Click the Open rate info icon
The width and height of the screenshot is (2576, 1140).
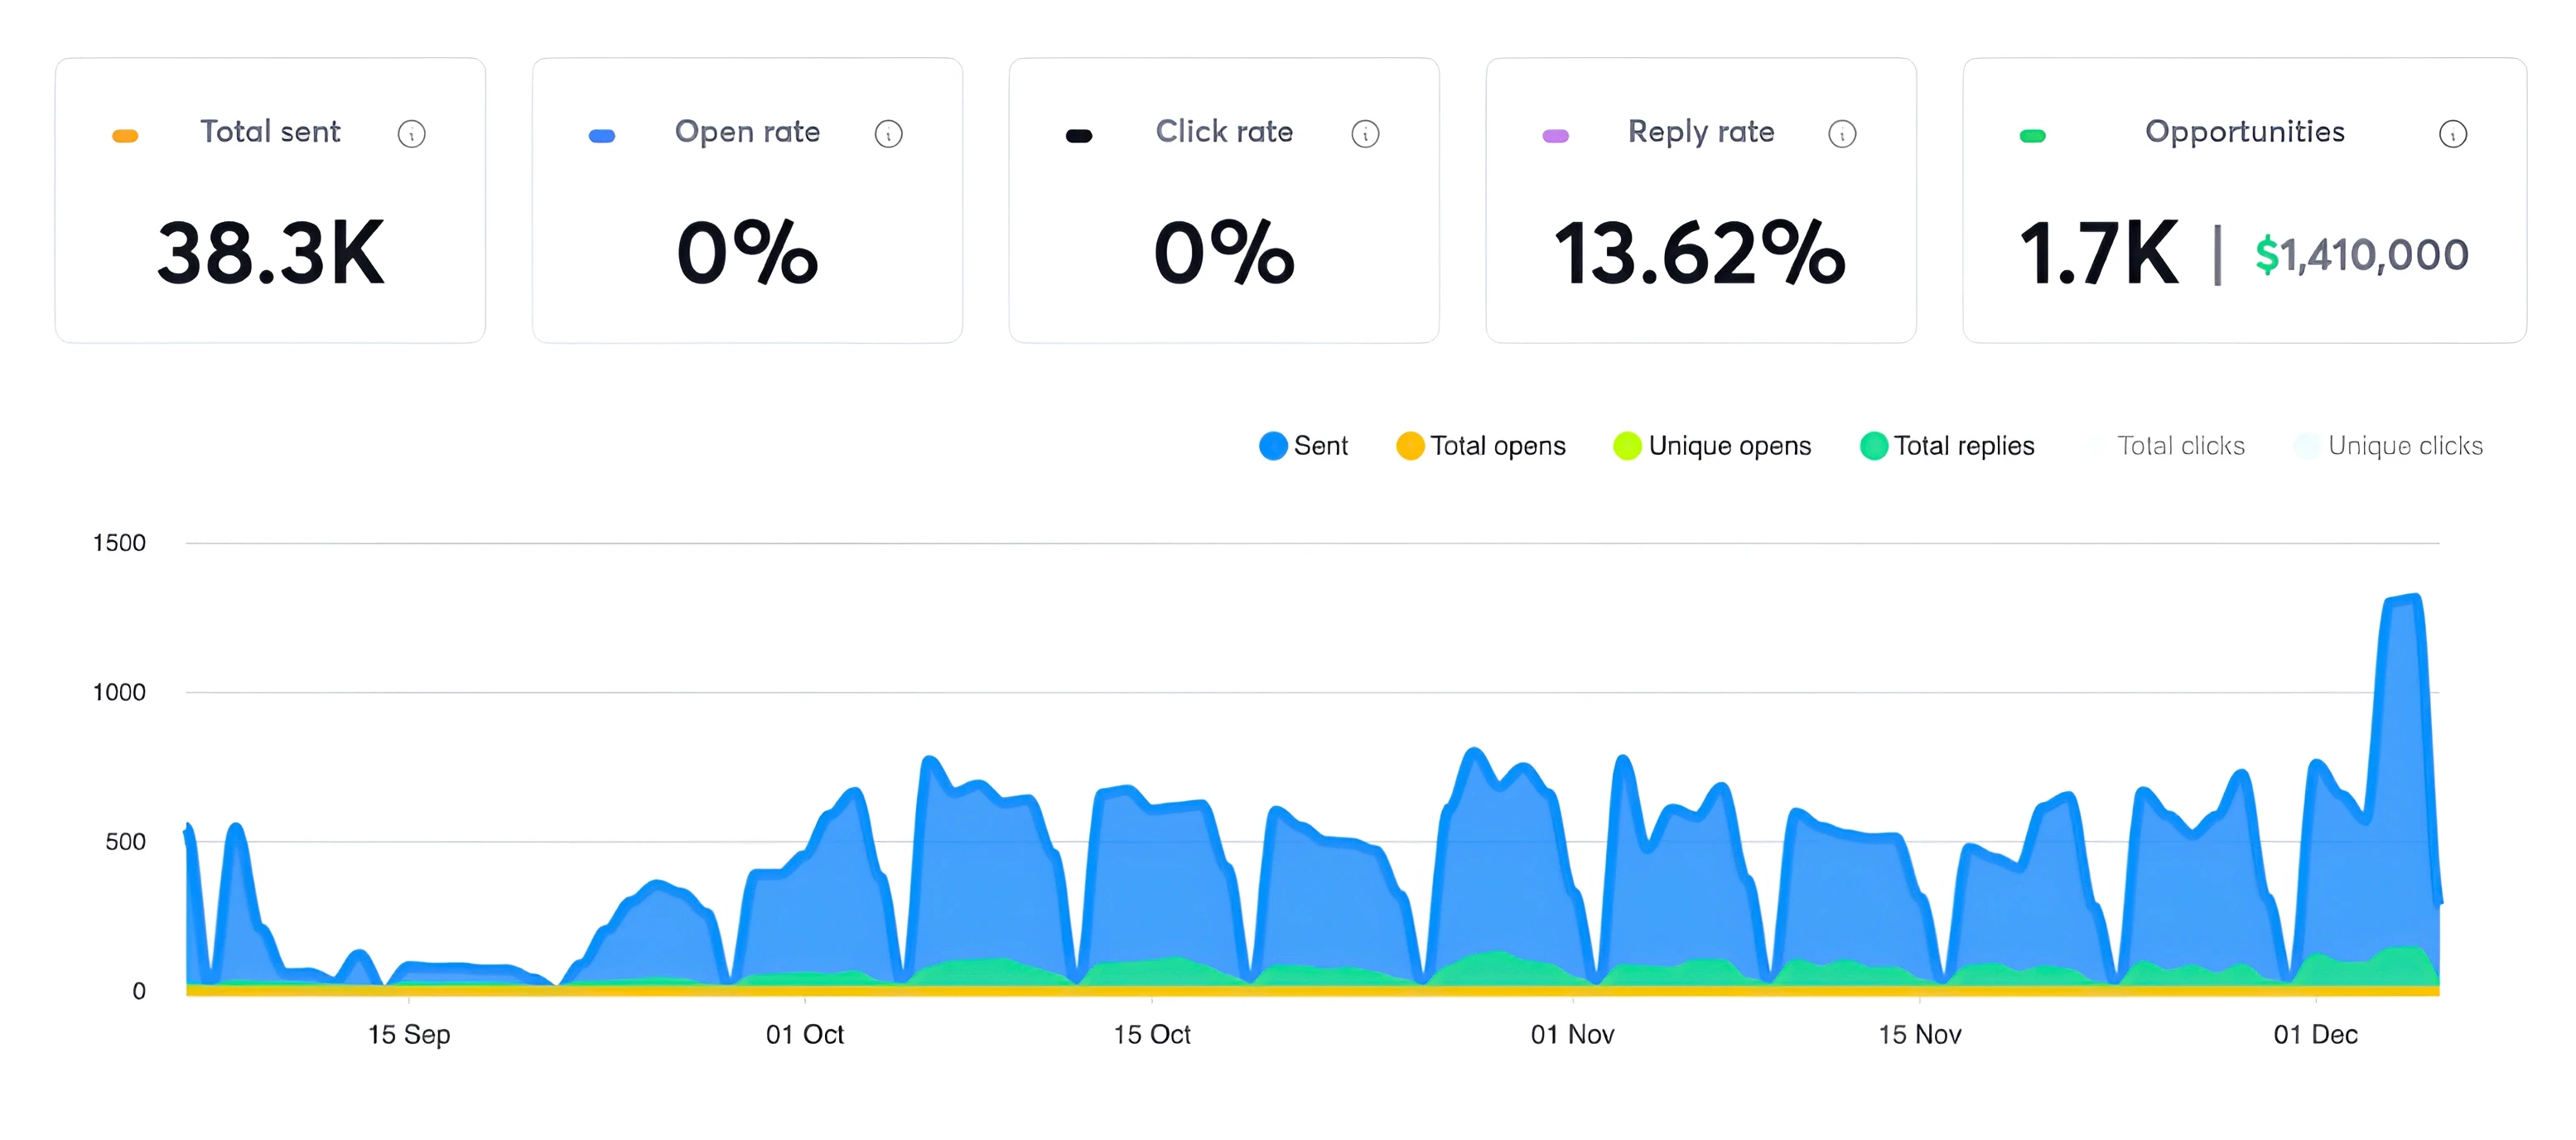pyautogui.click(x=888, y=134)
